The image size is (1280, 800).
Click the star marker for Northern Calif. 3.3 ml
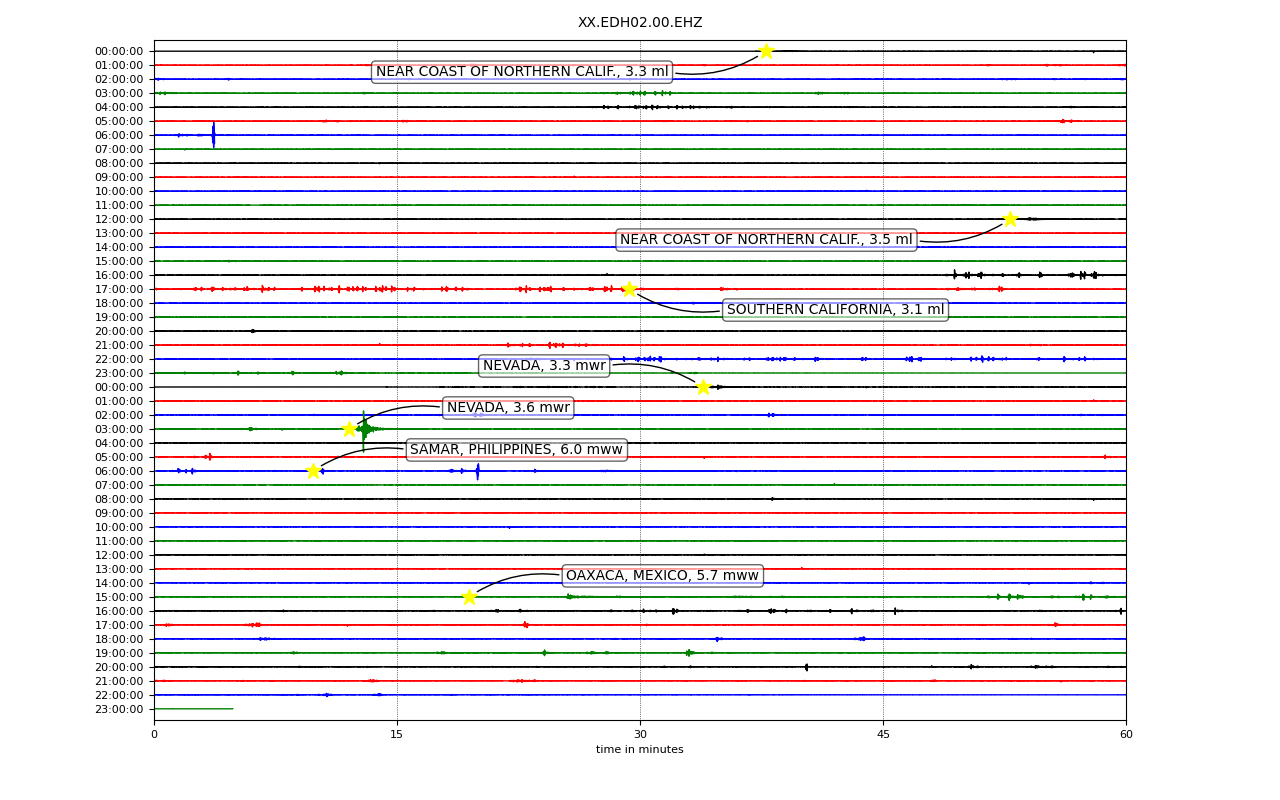766,51
